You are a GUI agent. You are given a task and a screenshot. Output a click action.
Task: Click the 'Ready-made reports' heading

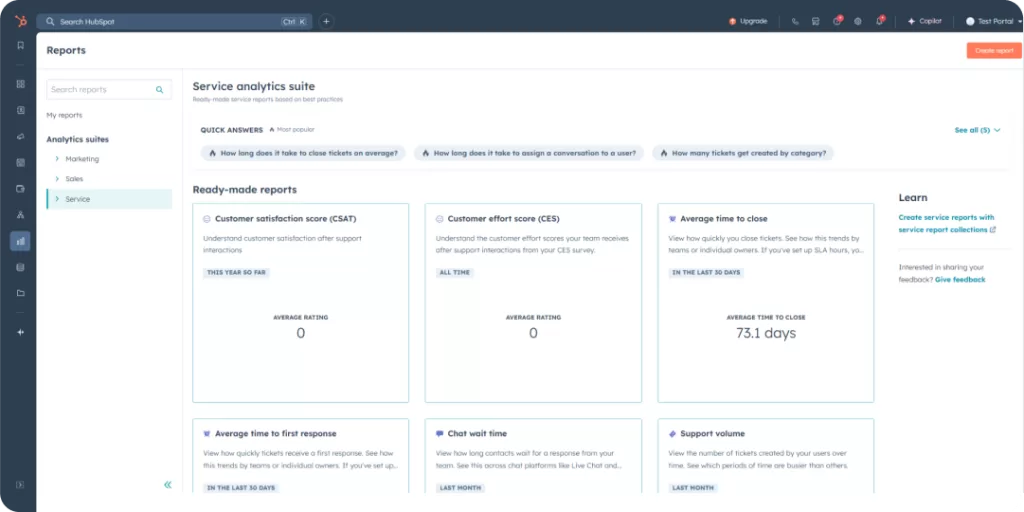pos(244,190)
